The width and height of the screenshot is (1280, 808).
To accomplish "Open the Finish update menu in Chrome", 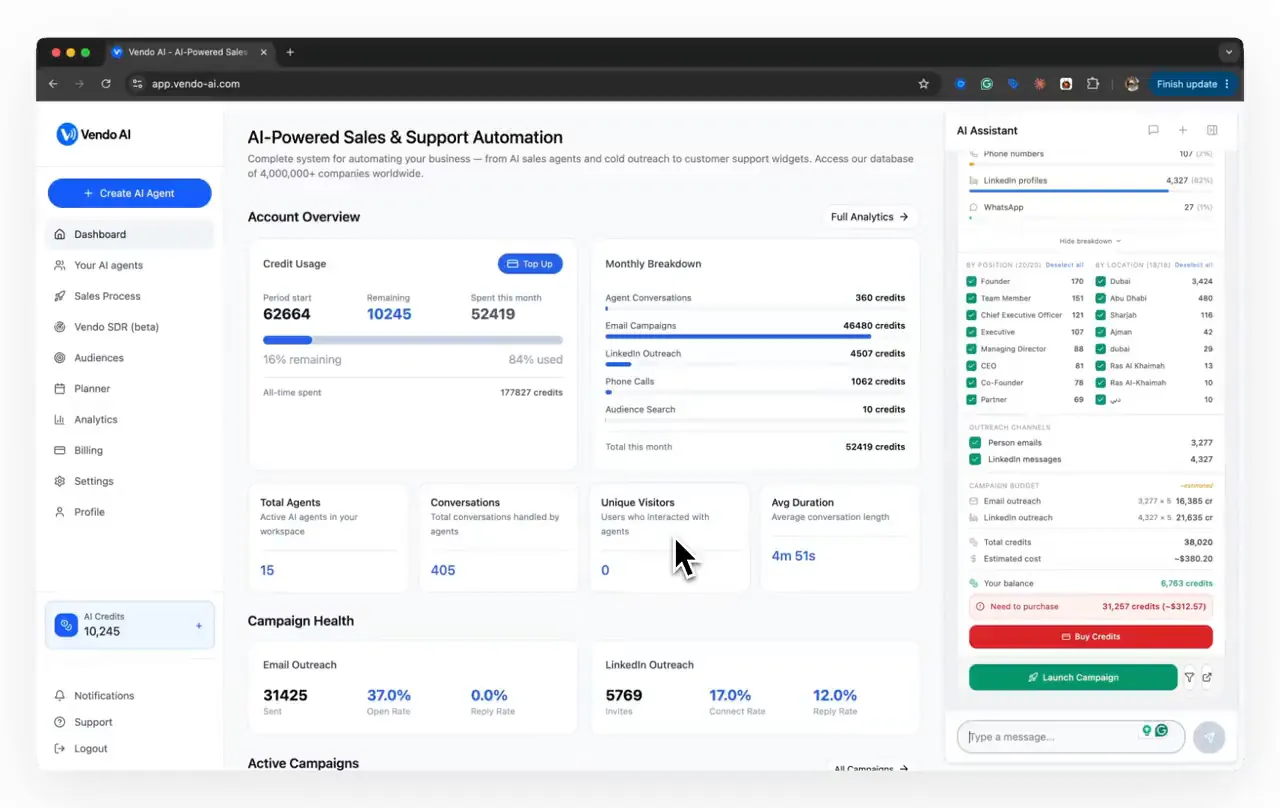I will click(x=1193, y=84).
